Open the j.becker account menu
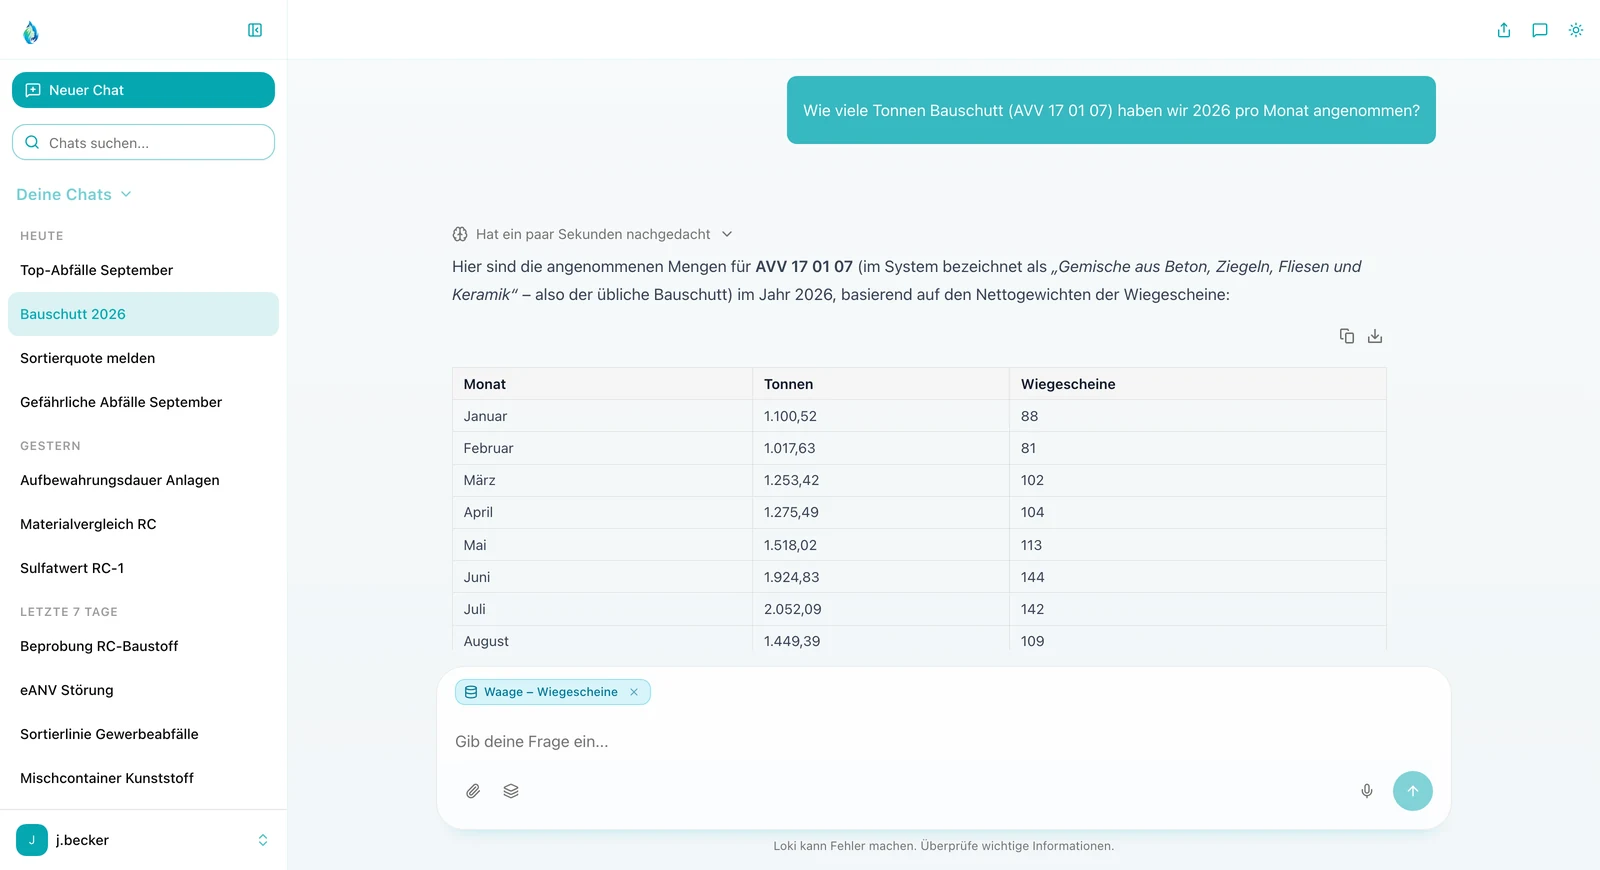 (143, 840)
